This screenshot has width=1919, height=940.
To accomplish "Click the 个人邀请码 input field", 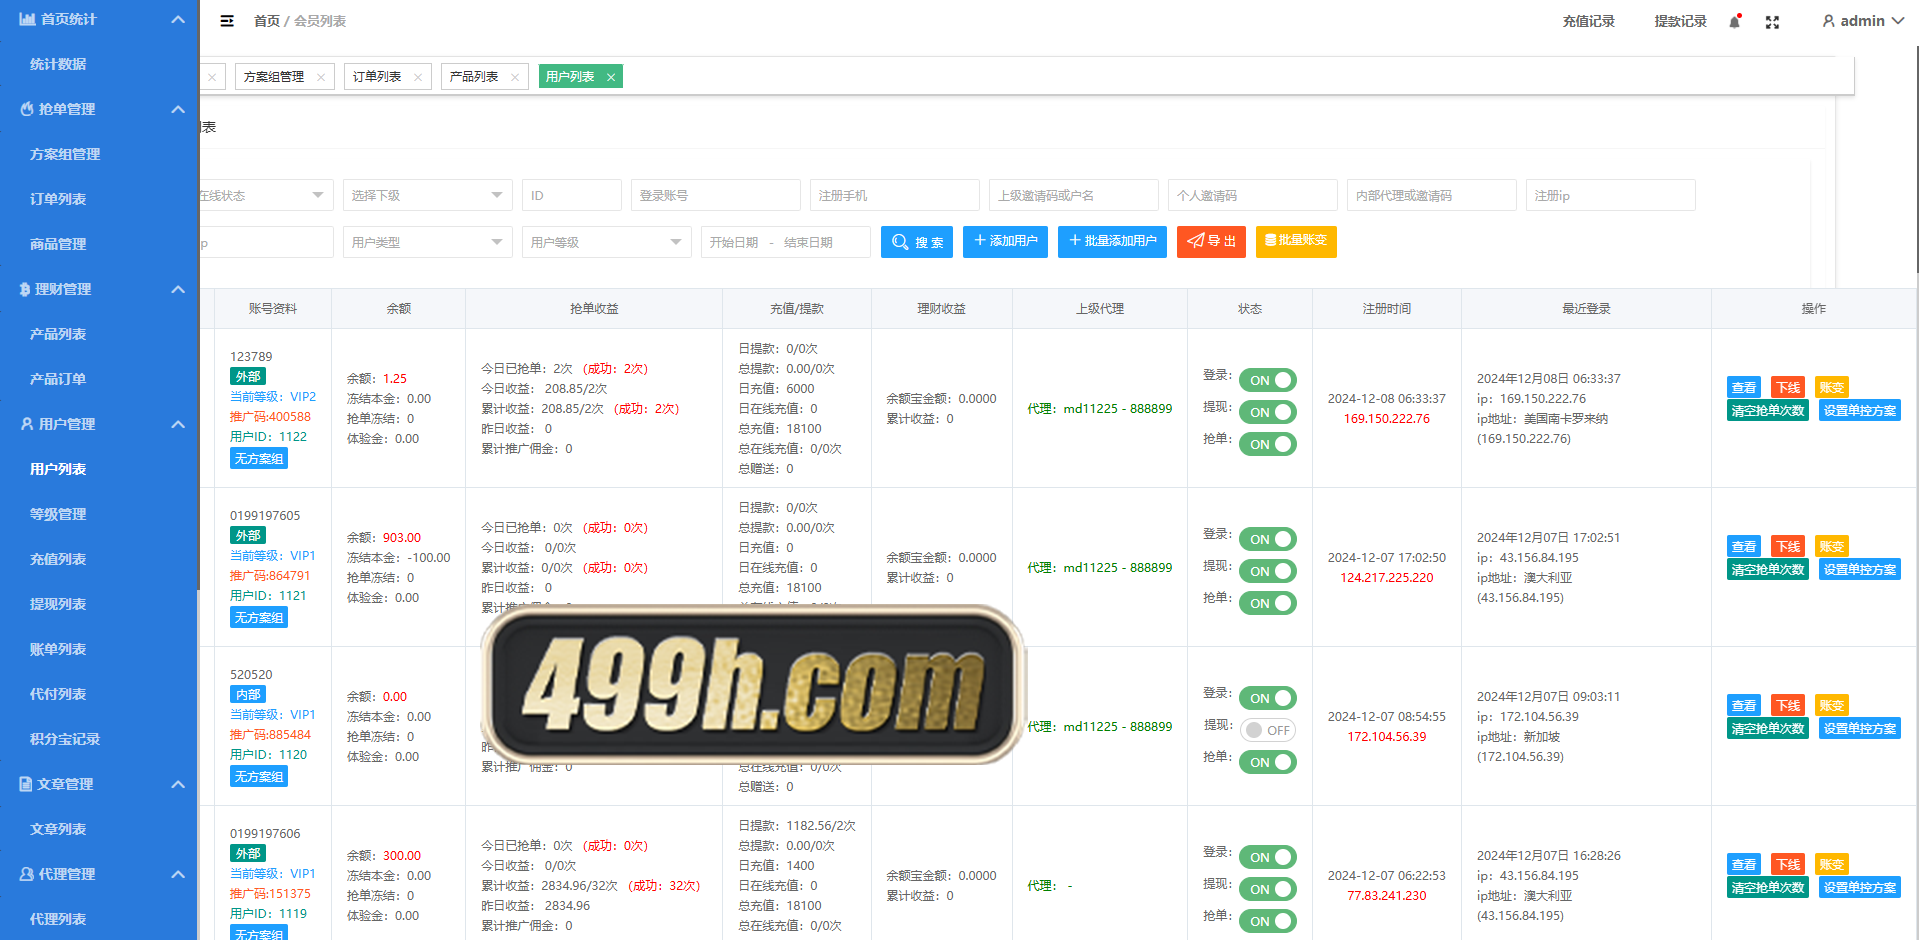I will [x=1252, y=195].
